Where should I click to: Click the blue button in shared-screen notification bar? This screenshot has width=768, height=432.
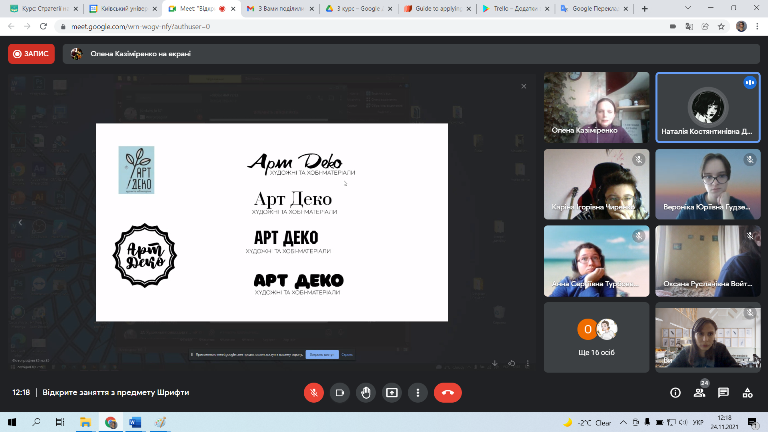point(322,354)
